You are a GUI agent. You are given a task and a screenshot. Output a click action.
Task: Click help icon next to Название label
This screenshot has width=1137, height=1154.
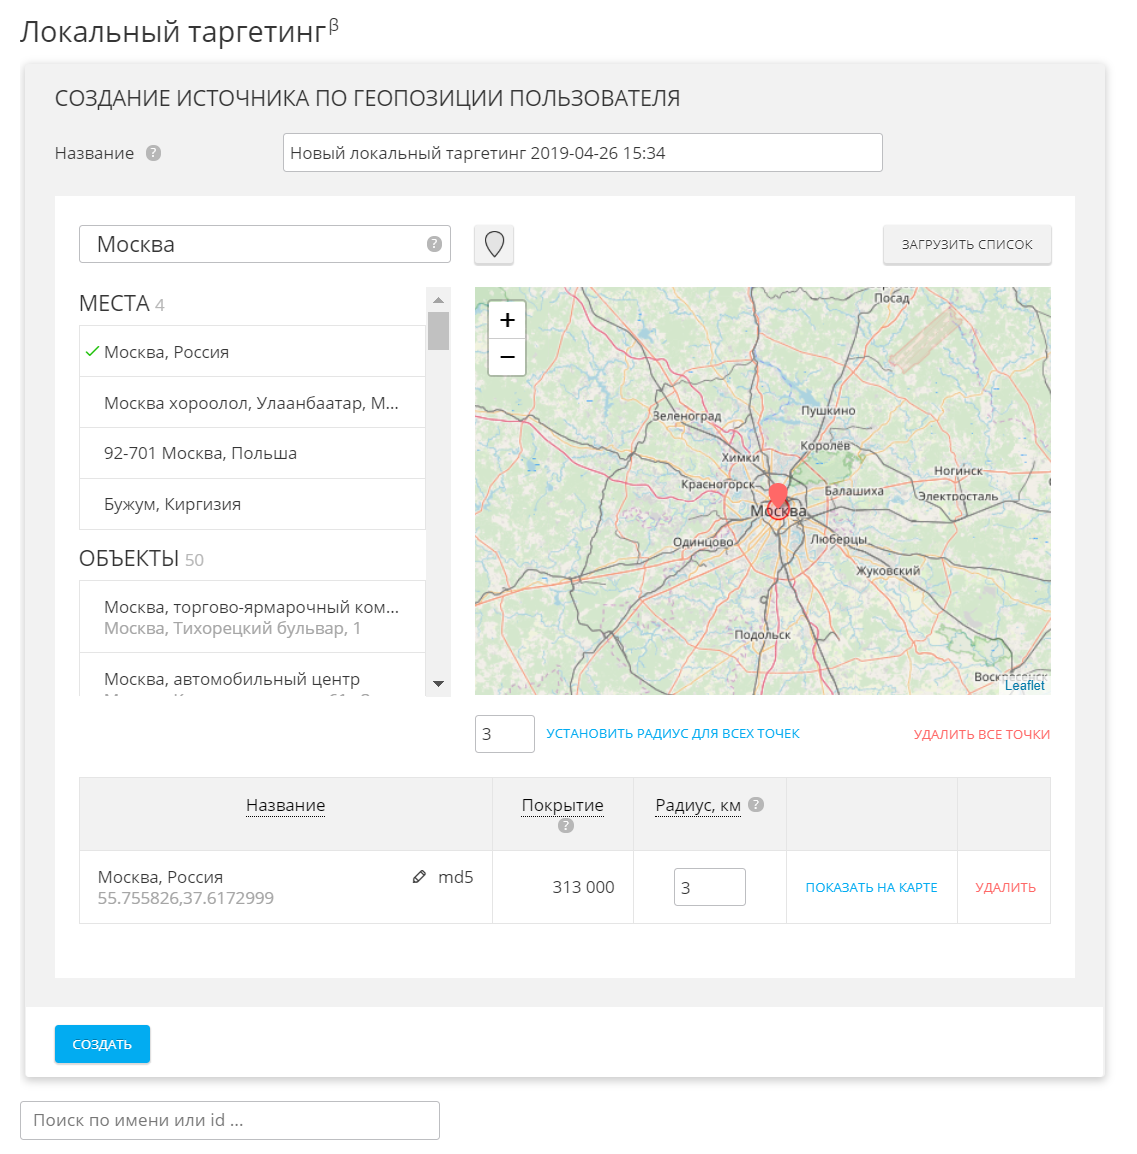153,153
